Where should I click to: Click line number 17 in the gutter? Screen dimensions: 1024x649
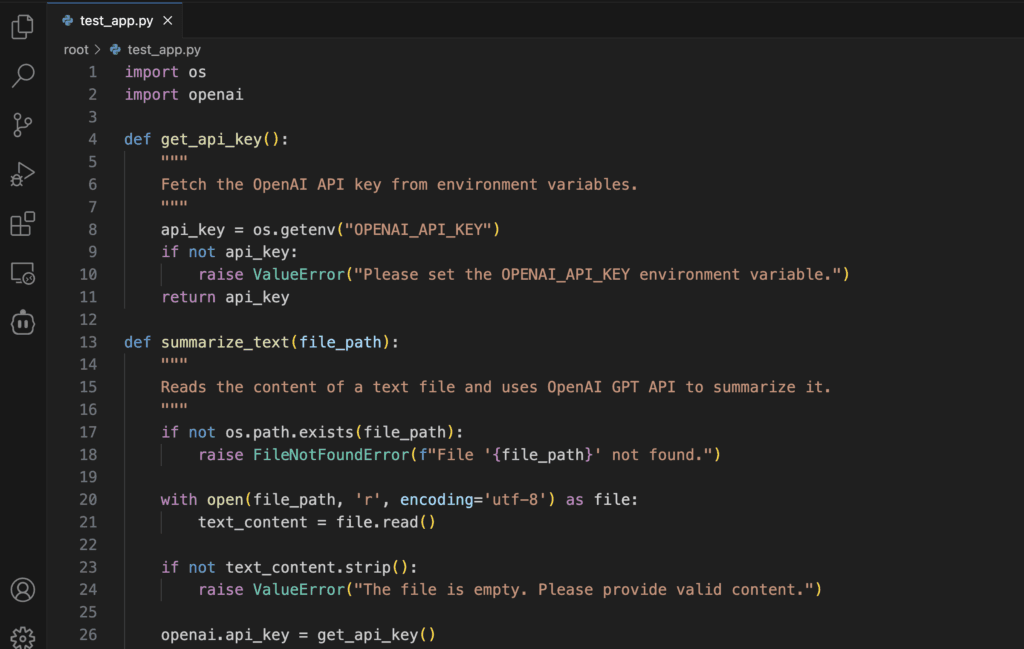pyautogui.click(x=88, y=432)
